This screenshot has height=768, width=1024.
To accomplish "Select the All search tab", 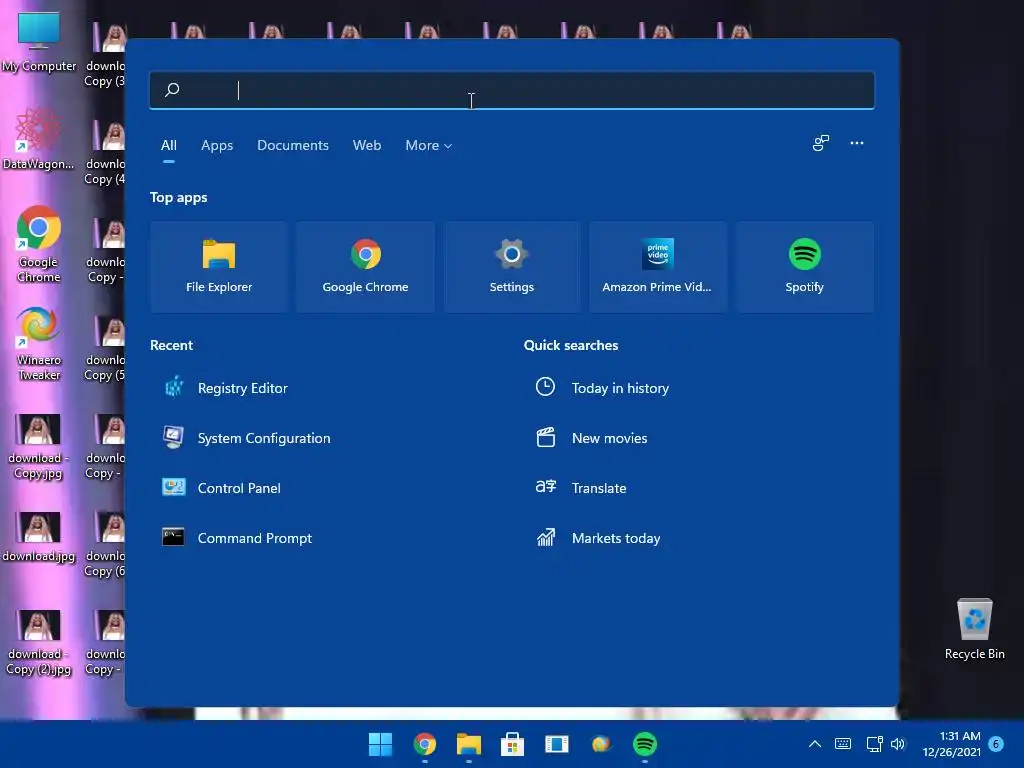I will tap(168, 145).
